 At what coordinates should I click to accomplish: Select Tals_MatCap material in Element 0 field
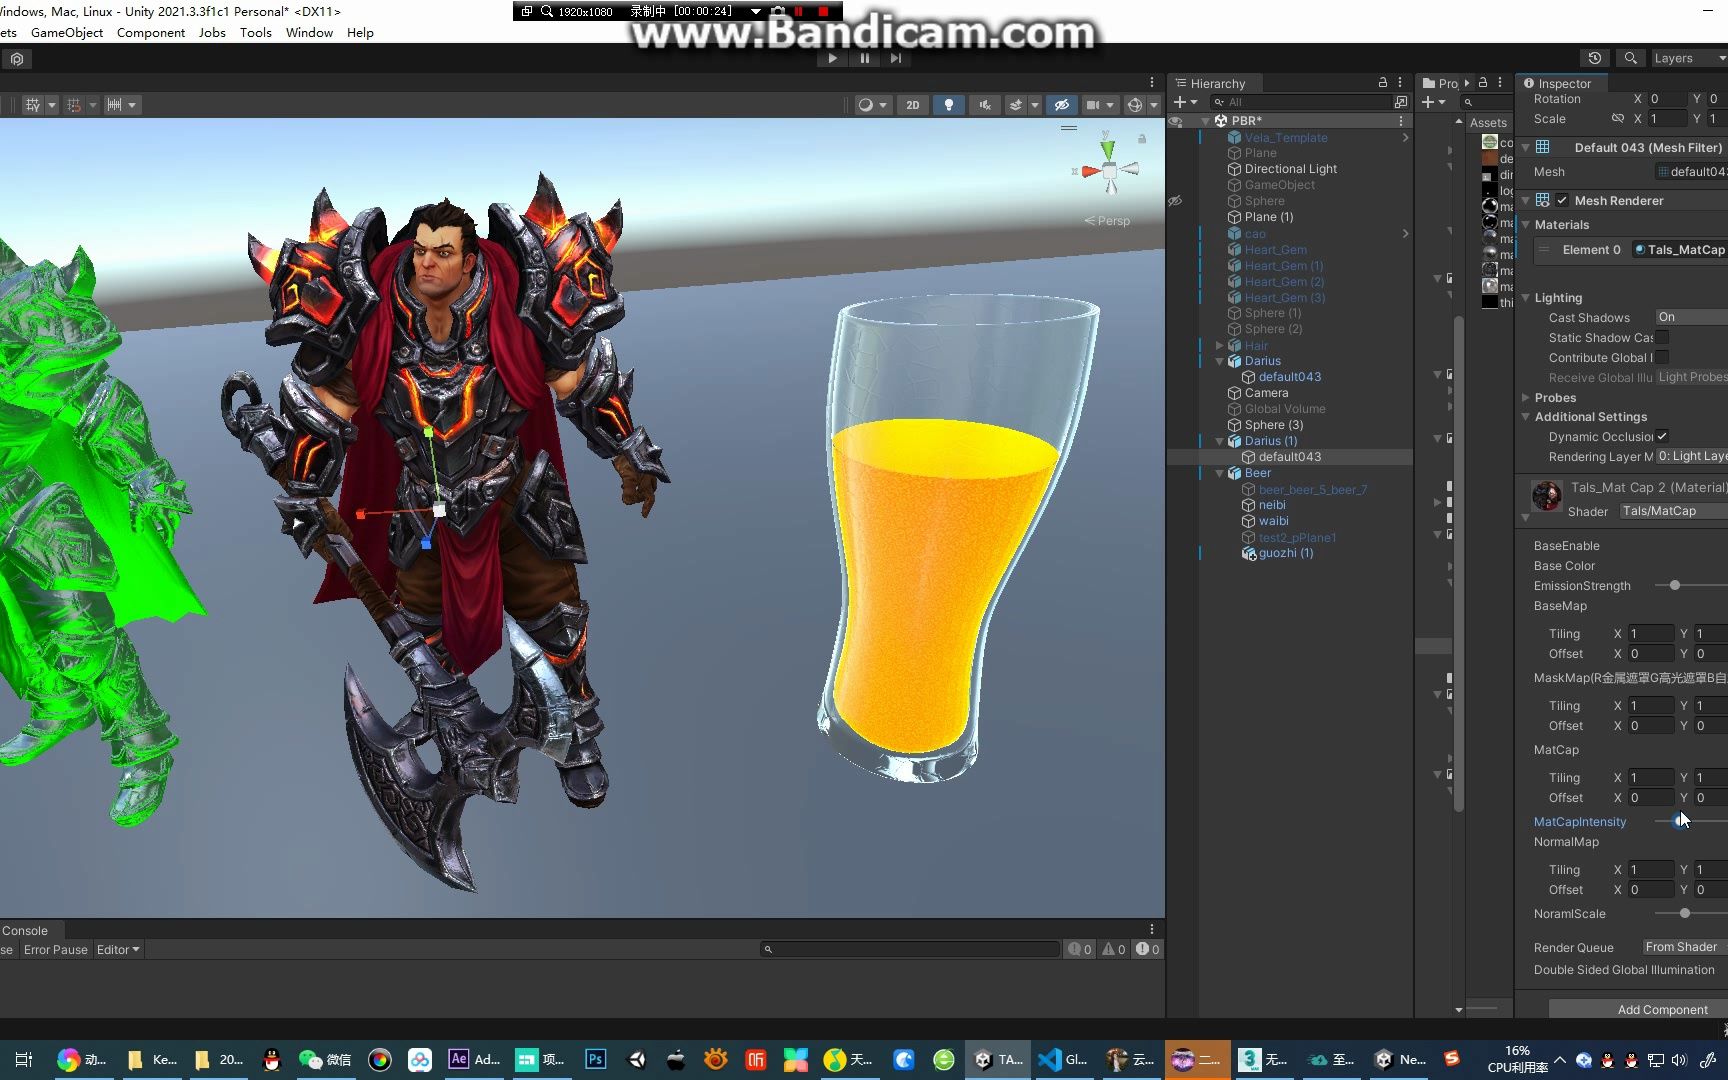tap(1680, 250)
